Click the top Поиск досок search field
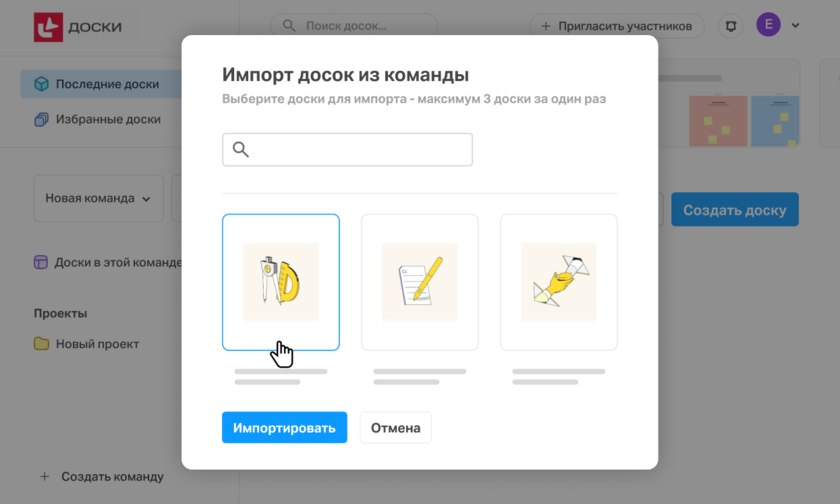840x504 pixels. (x=354, y=26)
